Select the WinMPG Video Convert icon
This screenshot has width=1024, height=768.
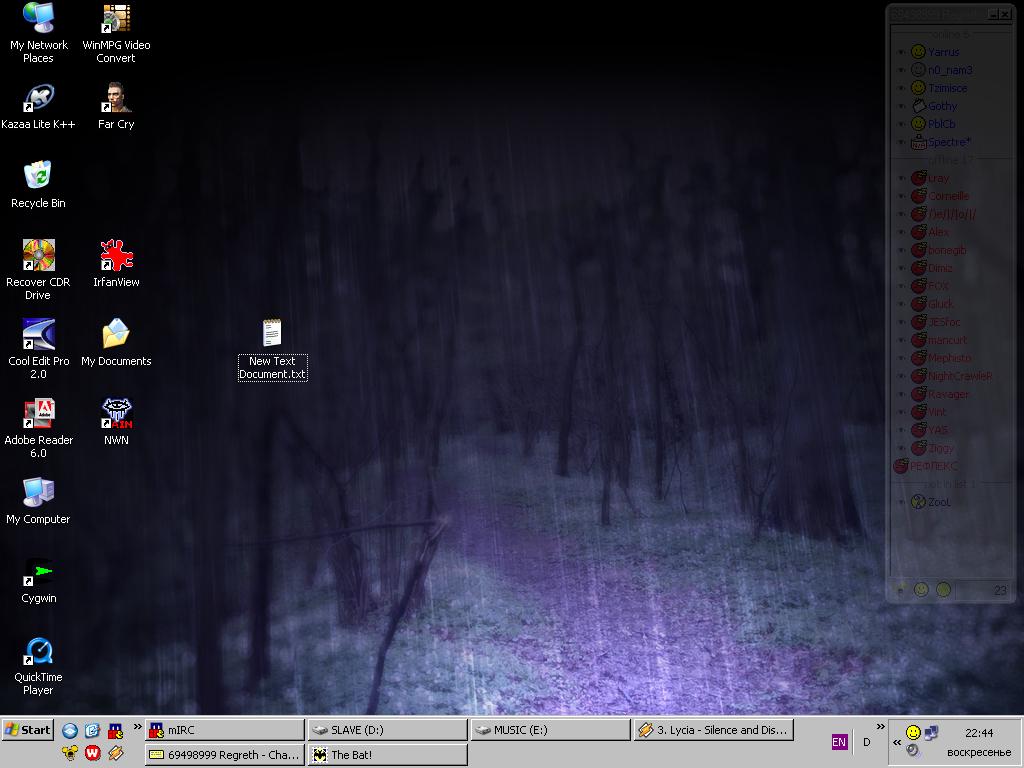tap(116, 20)
